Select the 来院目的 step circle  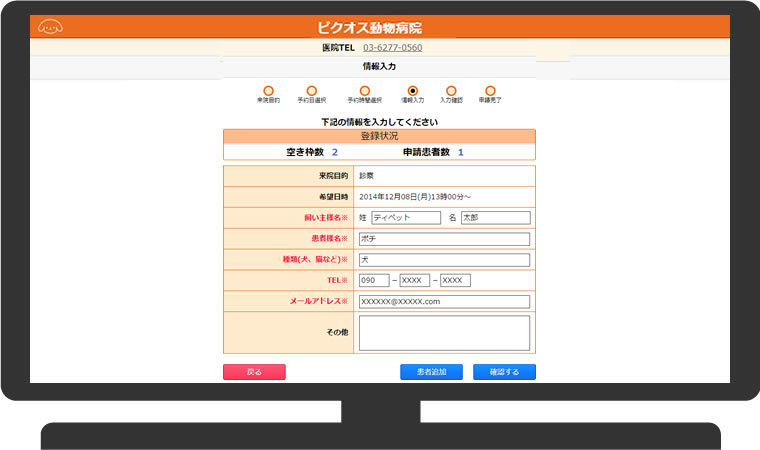click(x=268, y=91)
